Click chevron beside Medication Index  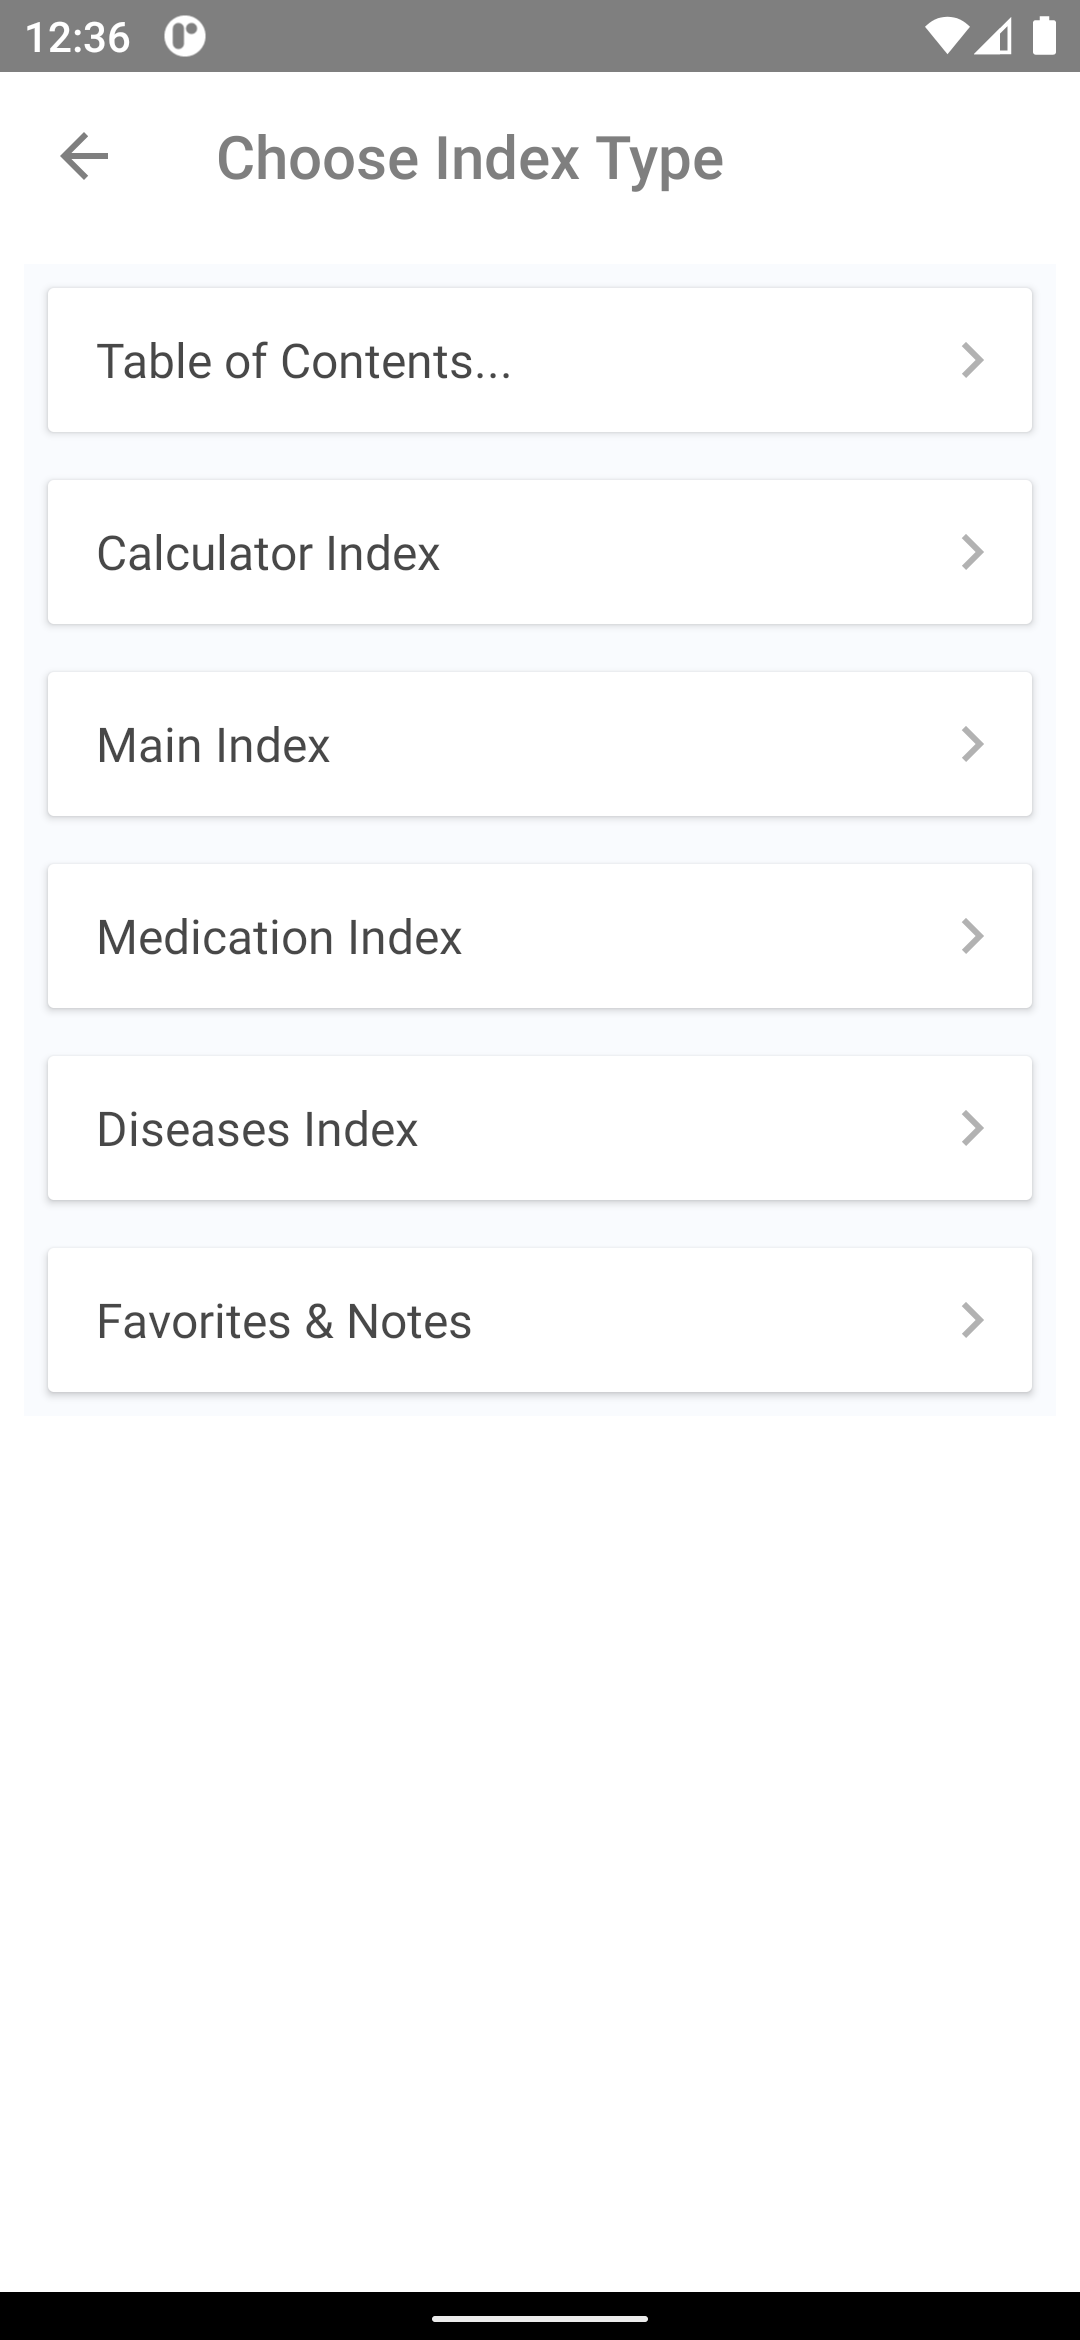972,936
